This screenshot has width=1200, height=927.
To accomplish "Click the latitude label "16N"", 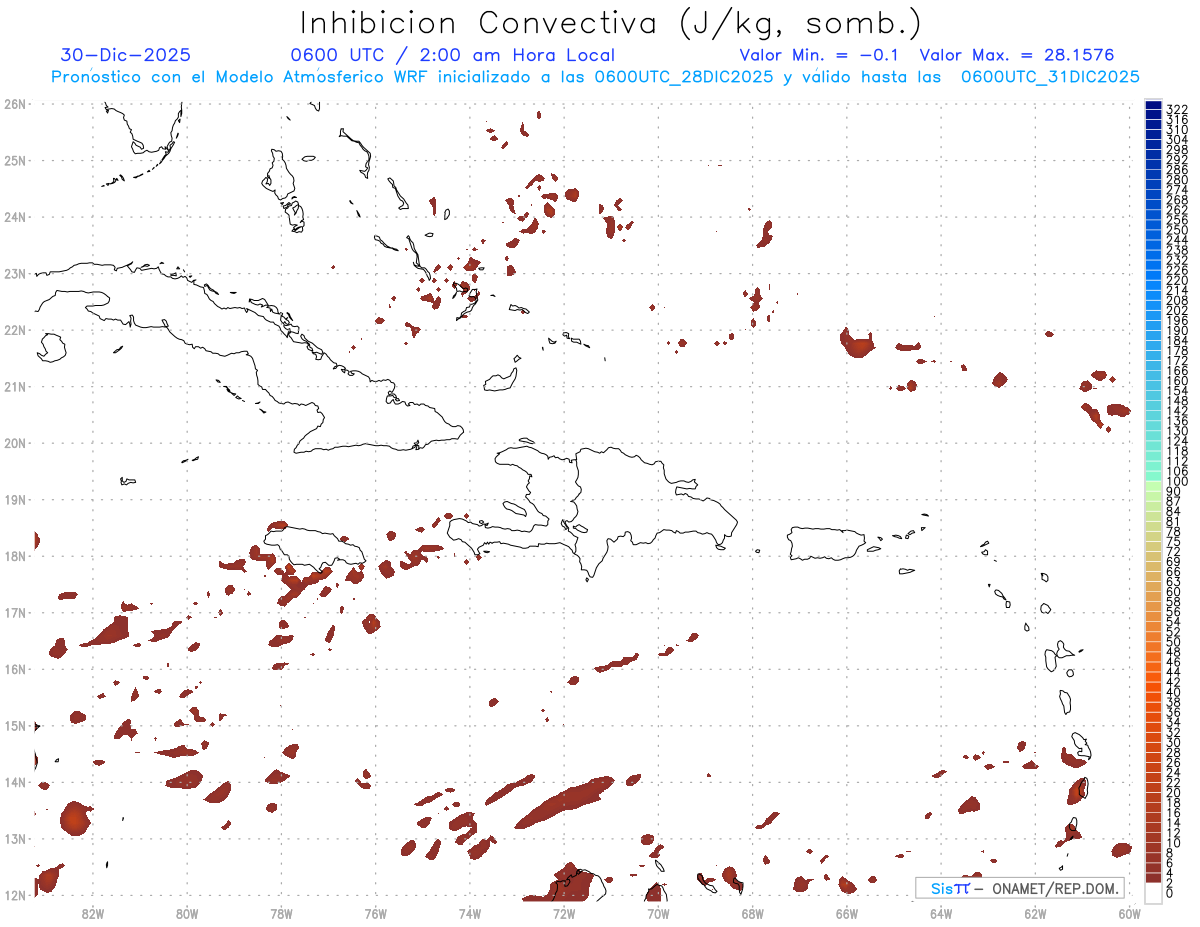I will tap(15, 669).
